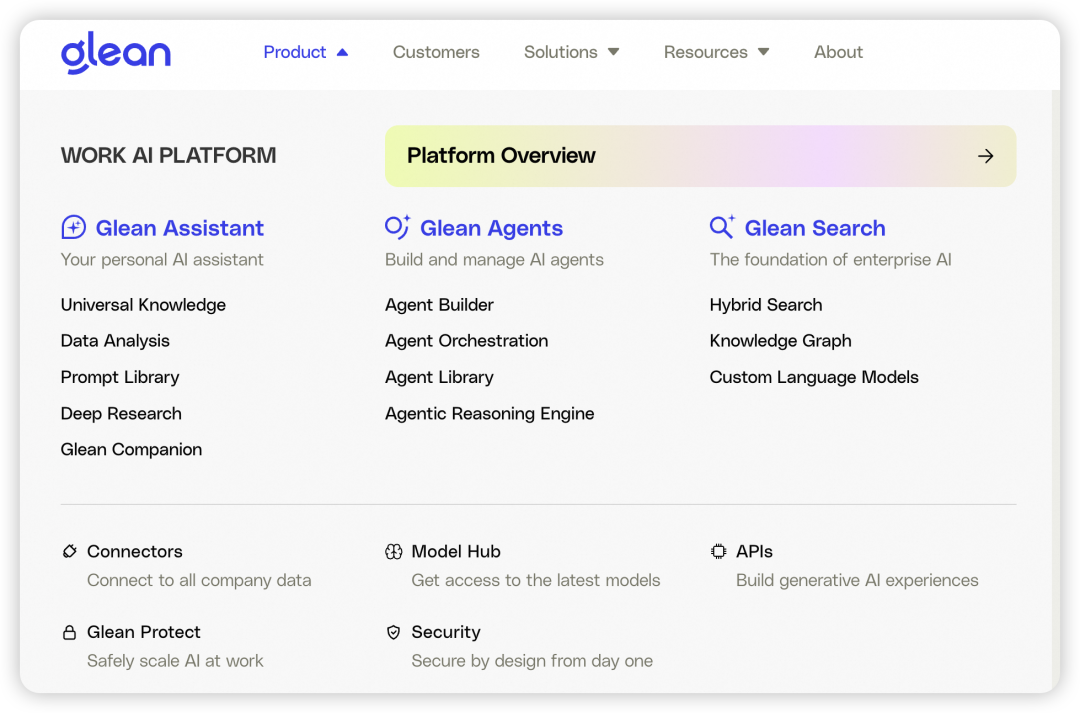This screenshot has height=713, width=1080.
Task: Click the Security shield icon
Action: [x=394, y=632]
